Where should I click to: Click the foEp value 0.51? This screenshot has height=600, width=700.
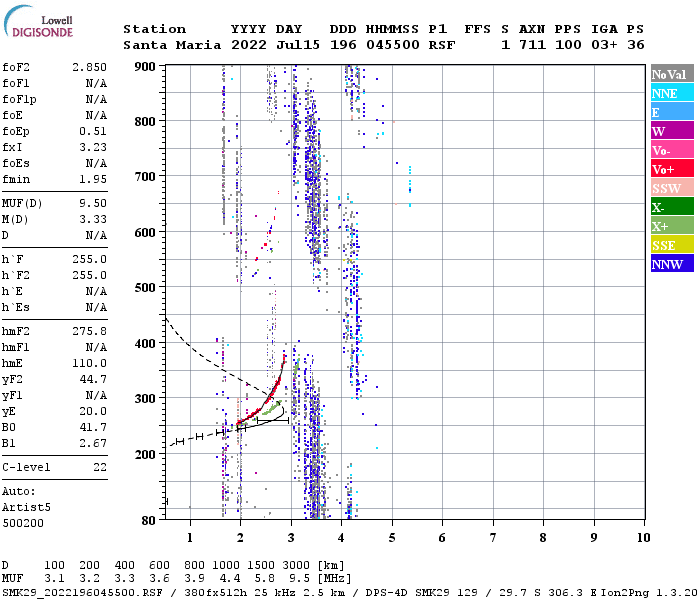click(93, 132)
